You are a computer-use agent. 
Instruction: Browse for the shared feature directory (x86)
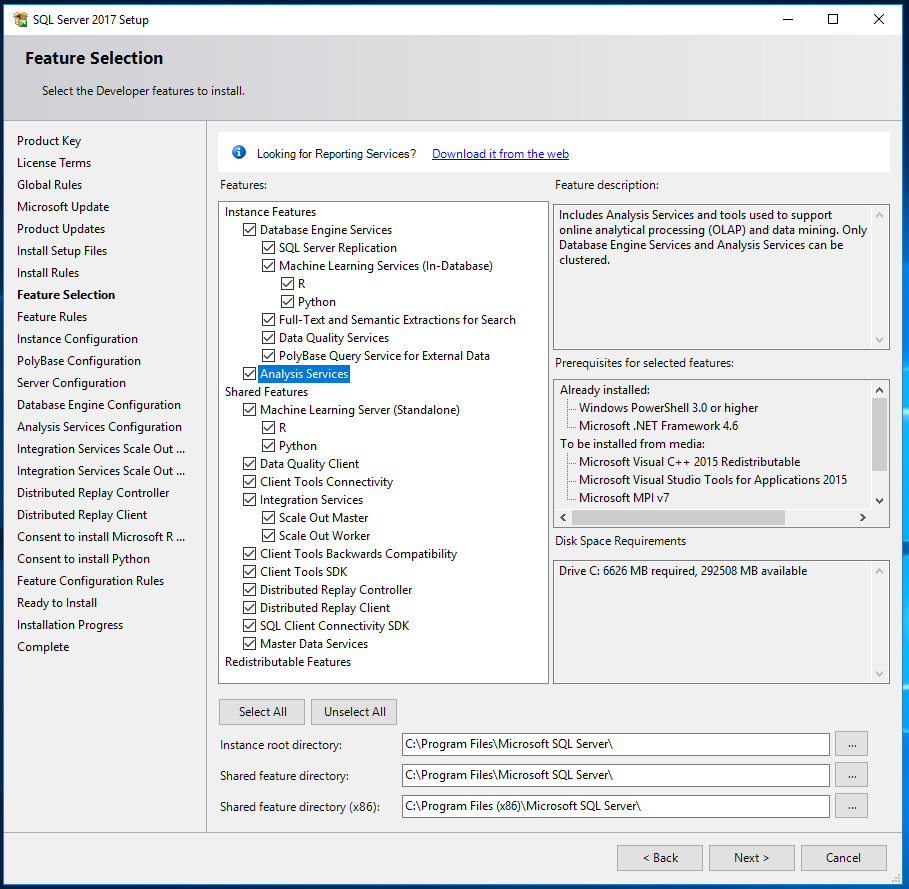[x=851, y=806]
